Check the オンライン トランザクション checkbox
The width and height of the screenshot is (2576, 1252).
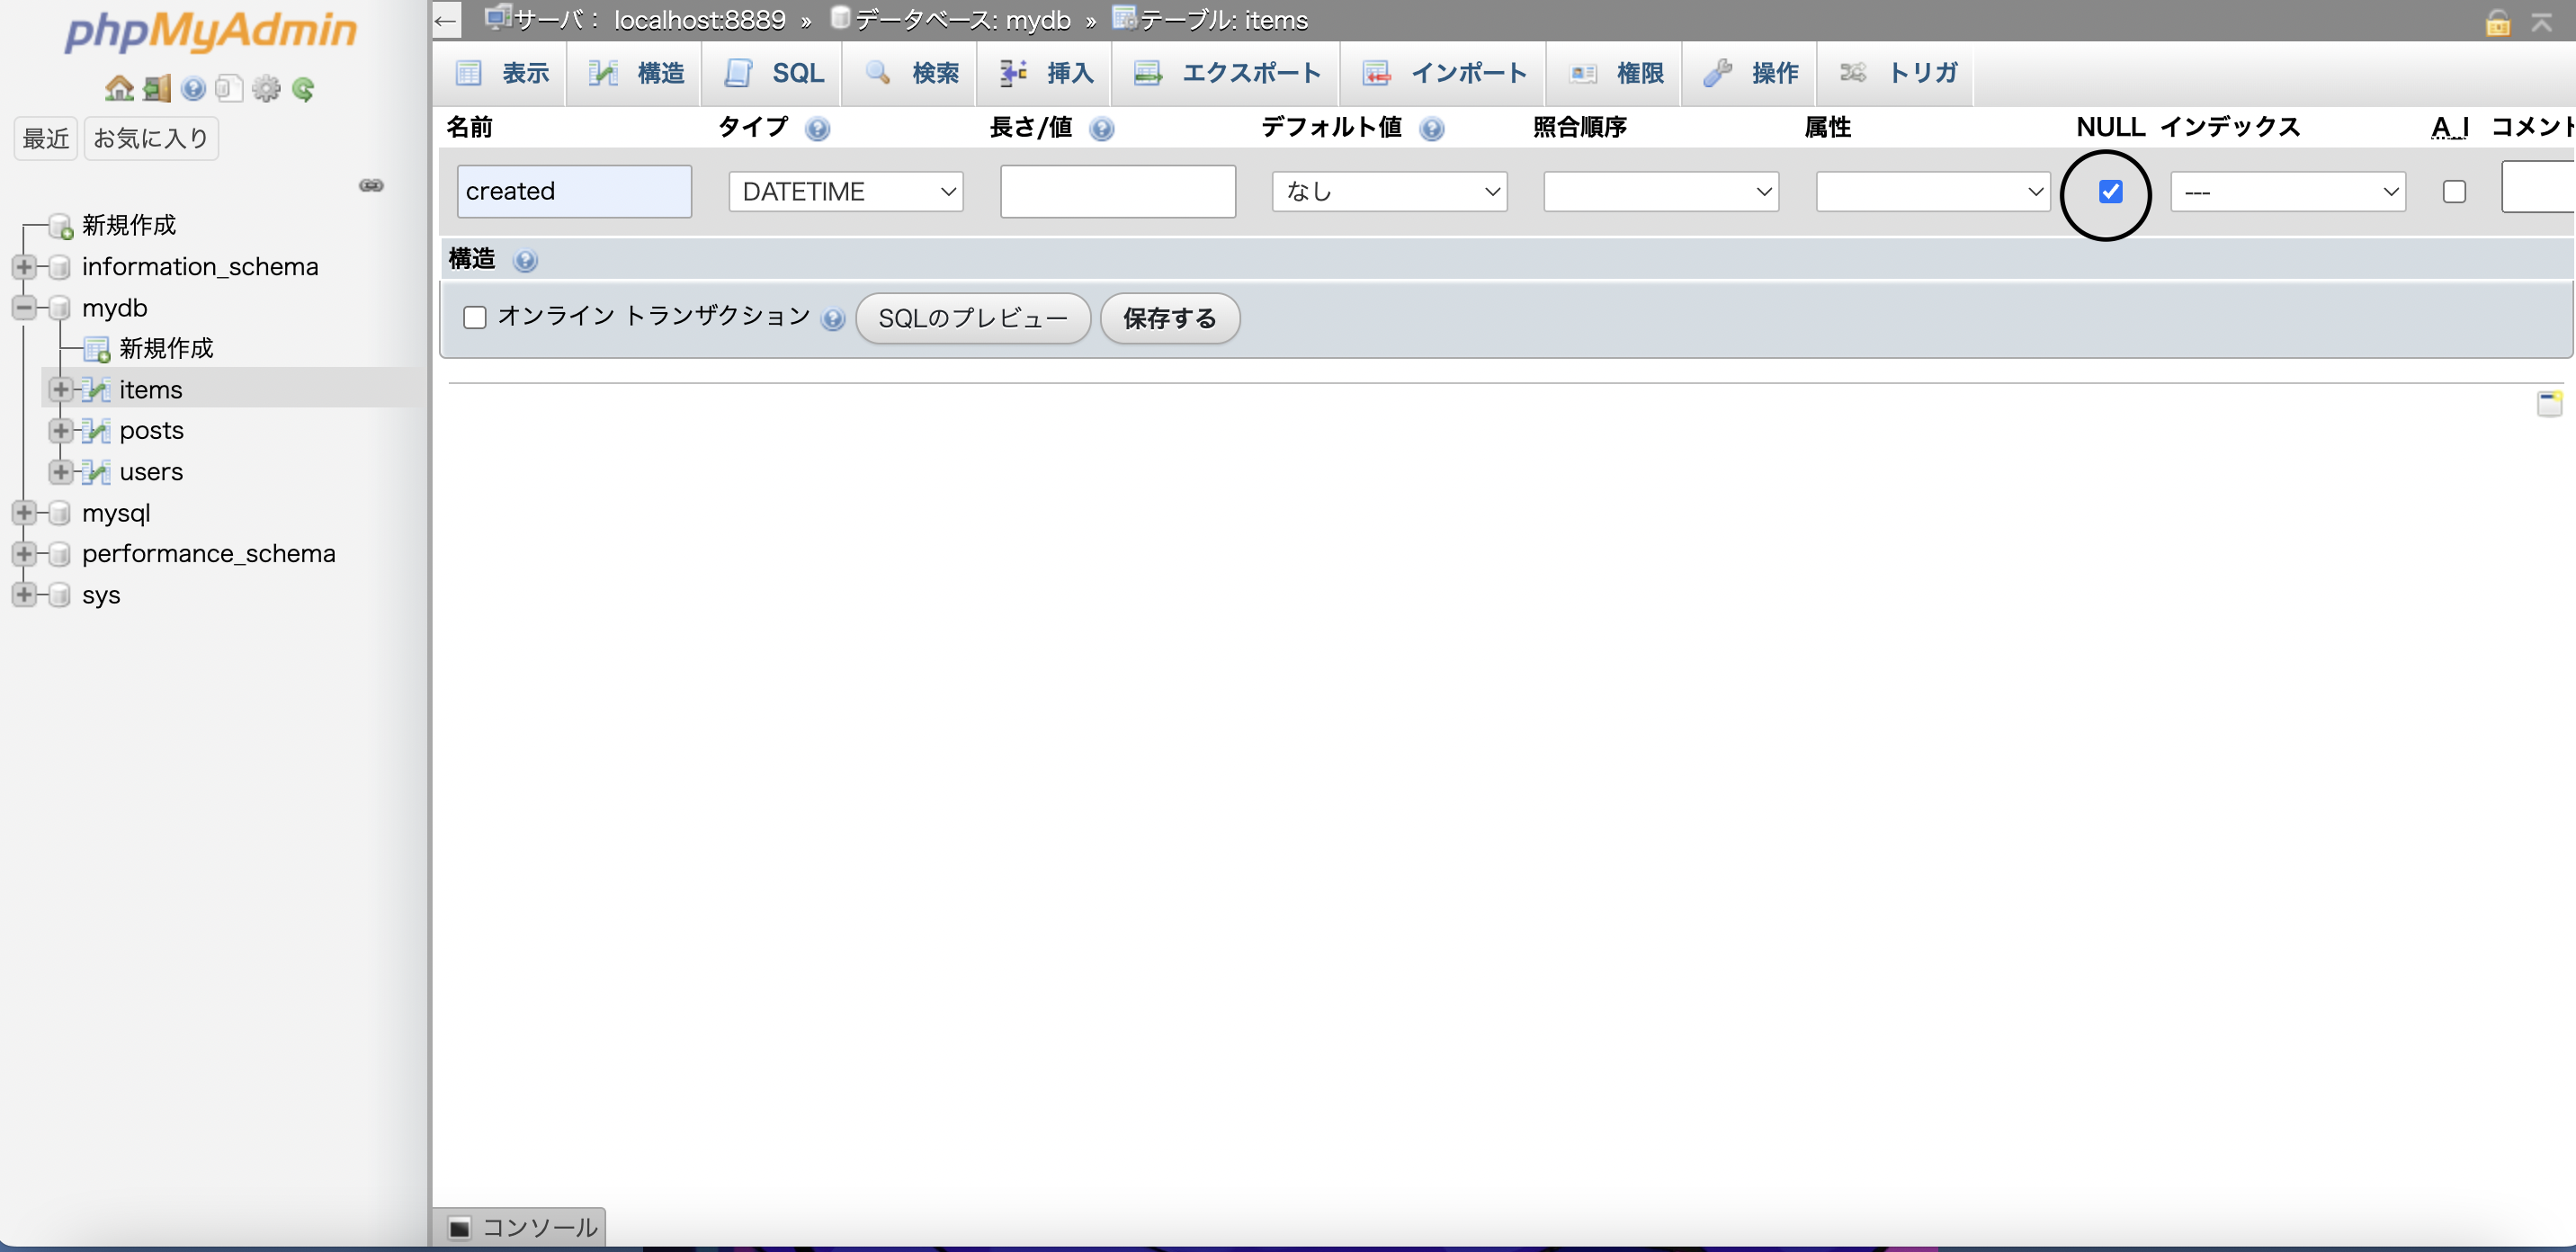(x=474, y=317)
